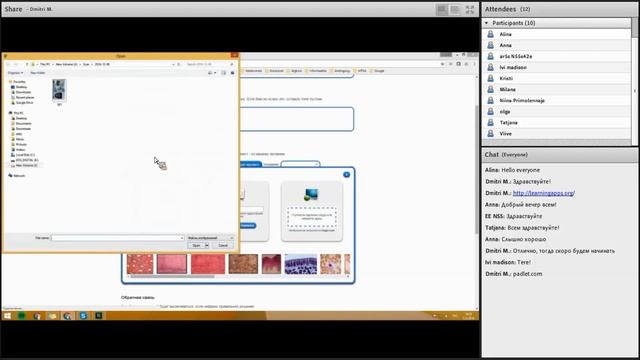Click the dashed drop zone for image upload

[312, 217]
